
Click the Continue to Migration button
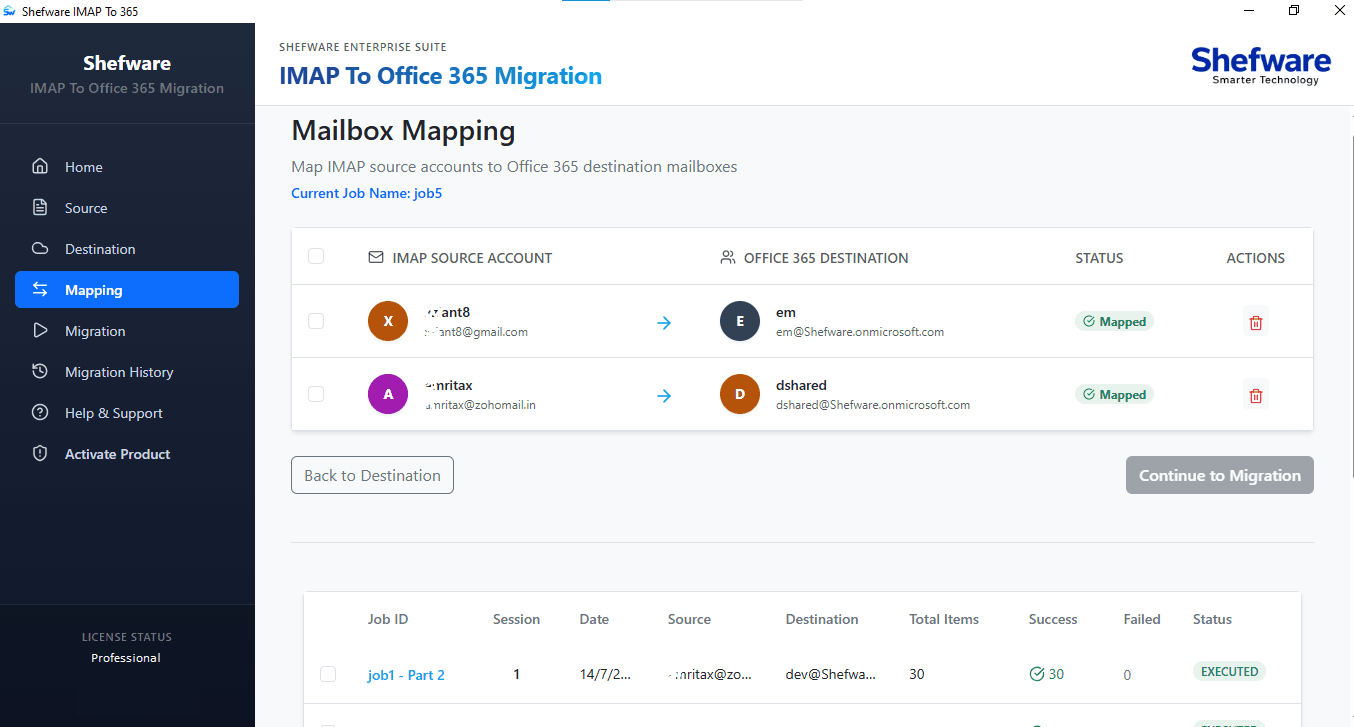pyautogui.click(x=1220, y=475)
